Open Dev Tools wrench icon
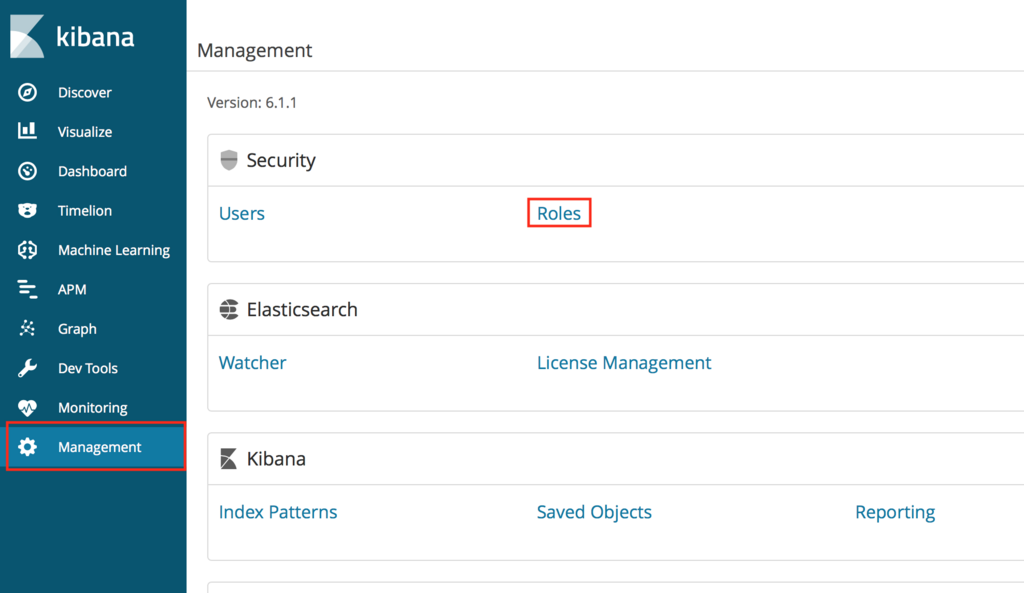1024x593 pixels. click(x=27, y=368)
